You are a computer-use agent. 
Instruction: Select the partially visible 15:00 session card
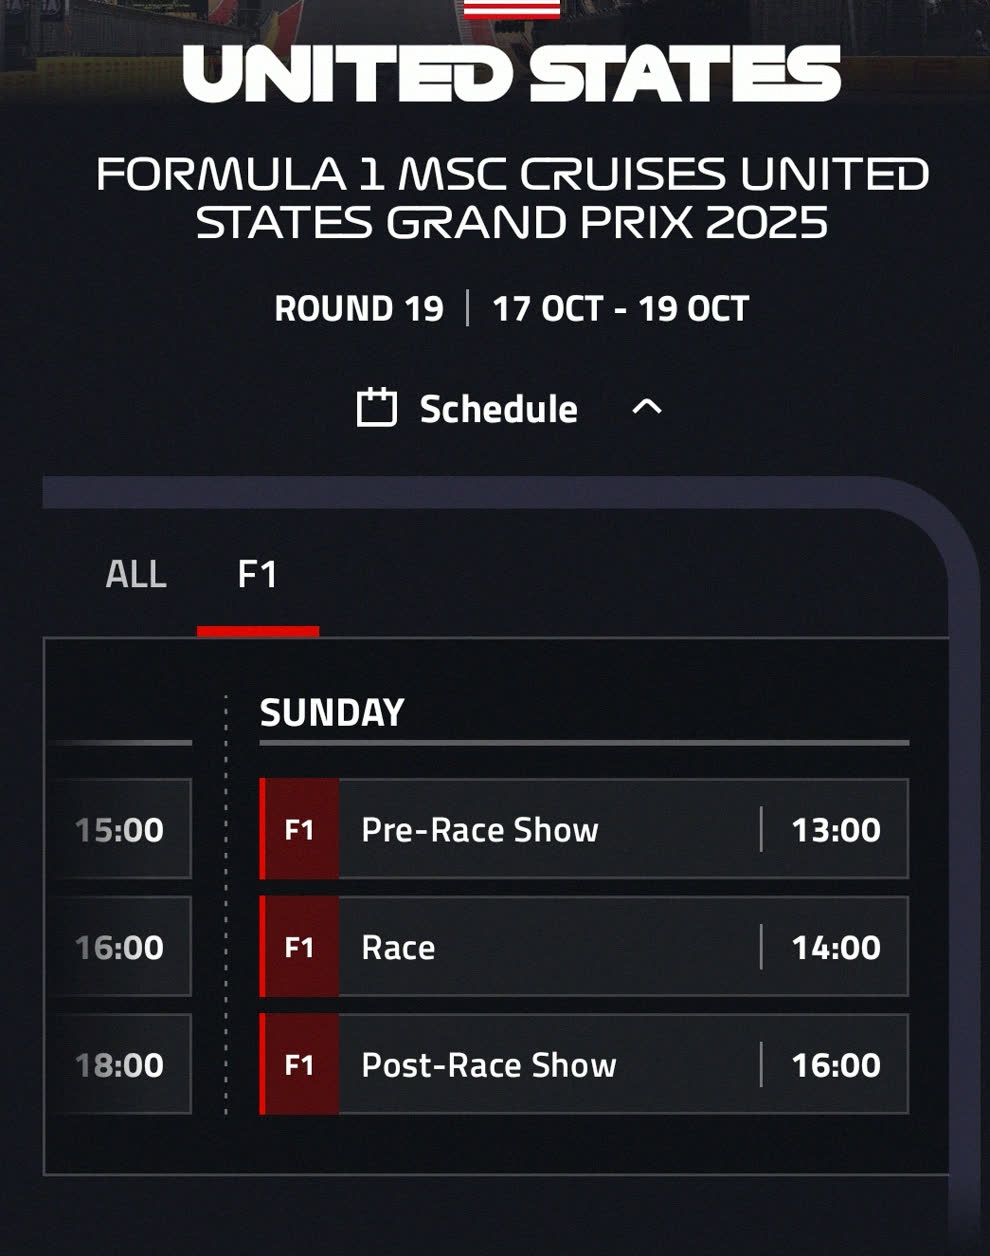120,830
